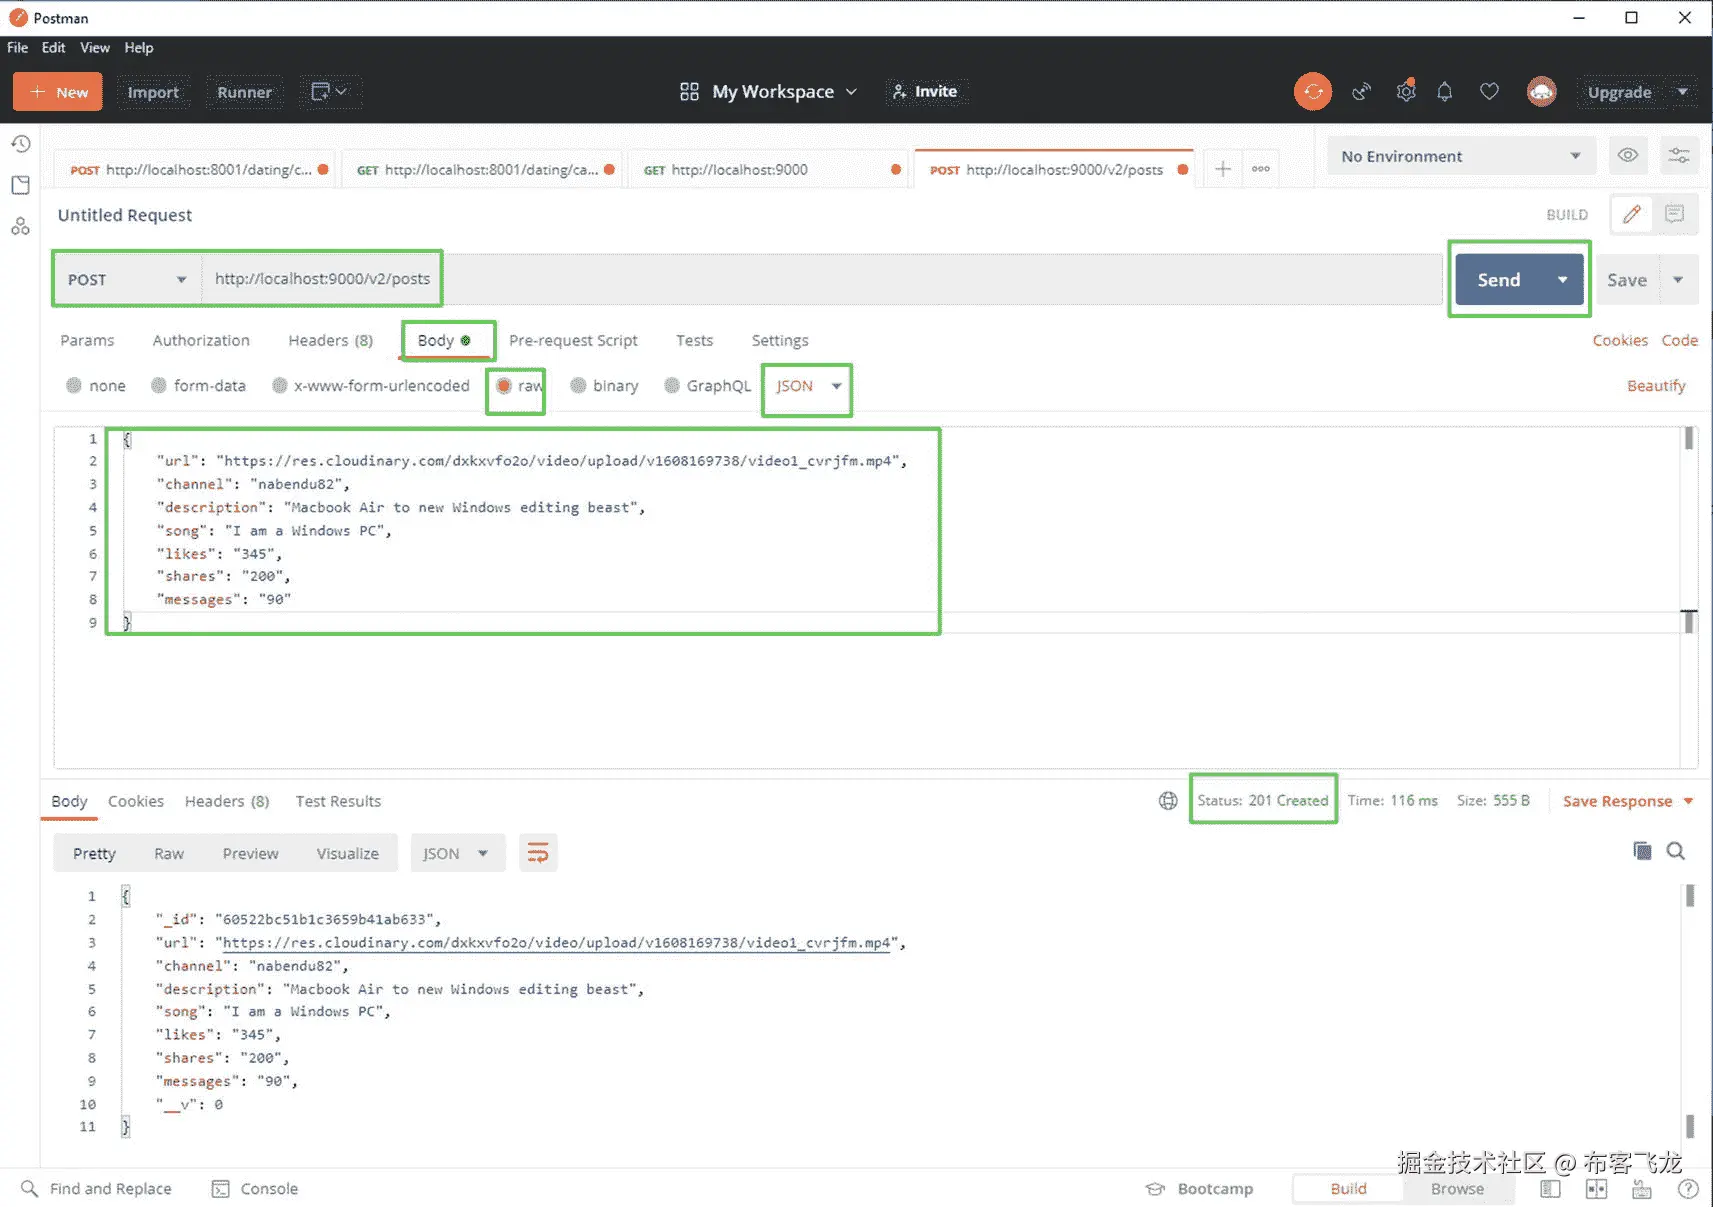Expand the Upgrade dropdown arrow
The width and height of the screenshot is (1713, 1207).
pos(1683,92)
